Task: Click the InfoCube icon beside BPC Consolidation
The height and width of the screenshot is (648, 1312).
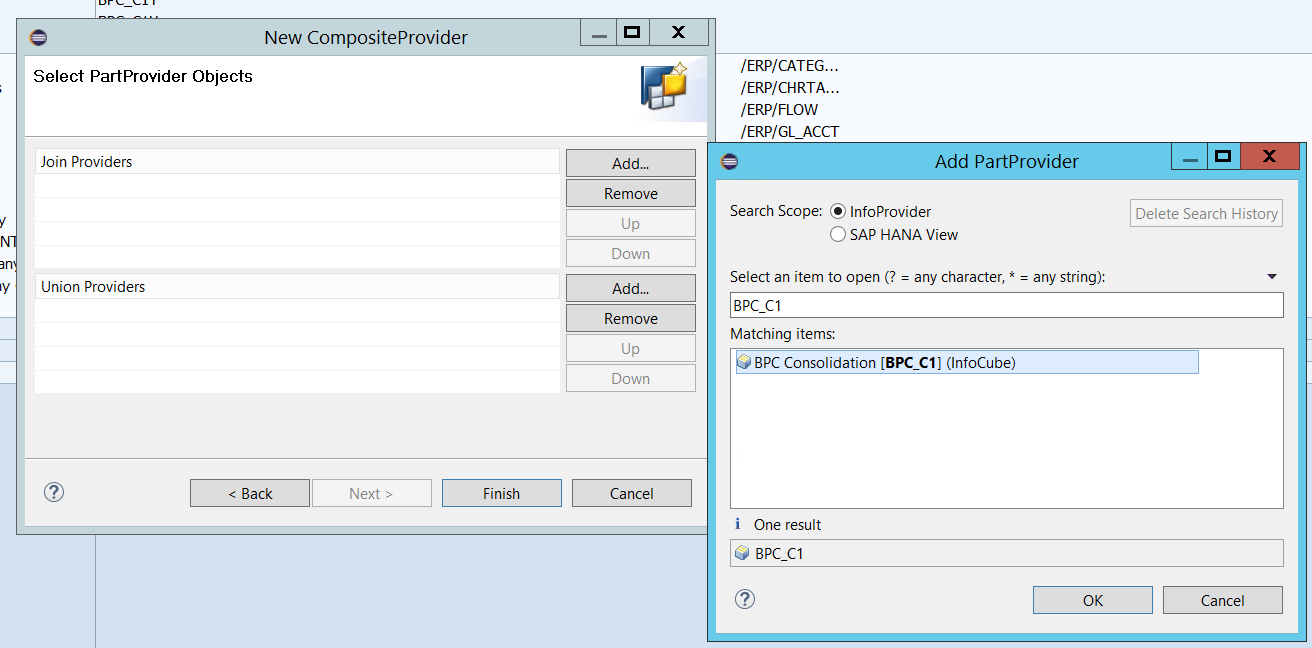Action: pos(743,363)
